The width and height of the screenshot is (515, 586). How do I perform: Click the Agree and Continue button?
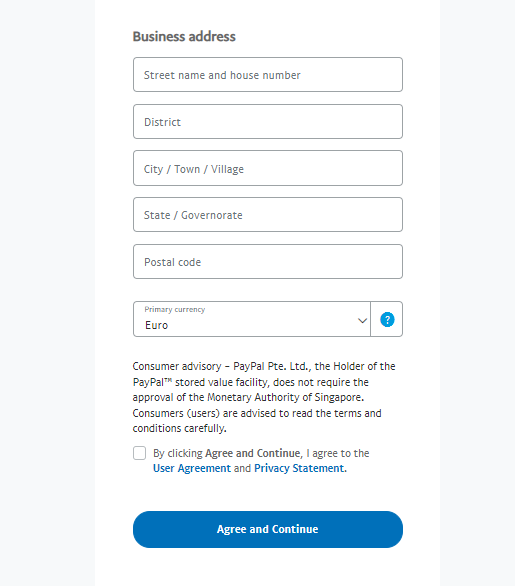[268, 529]
